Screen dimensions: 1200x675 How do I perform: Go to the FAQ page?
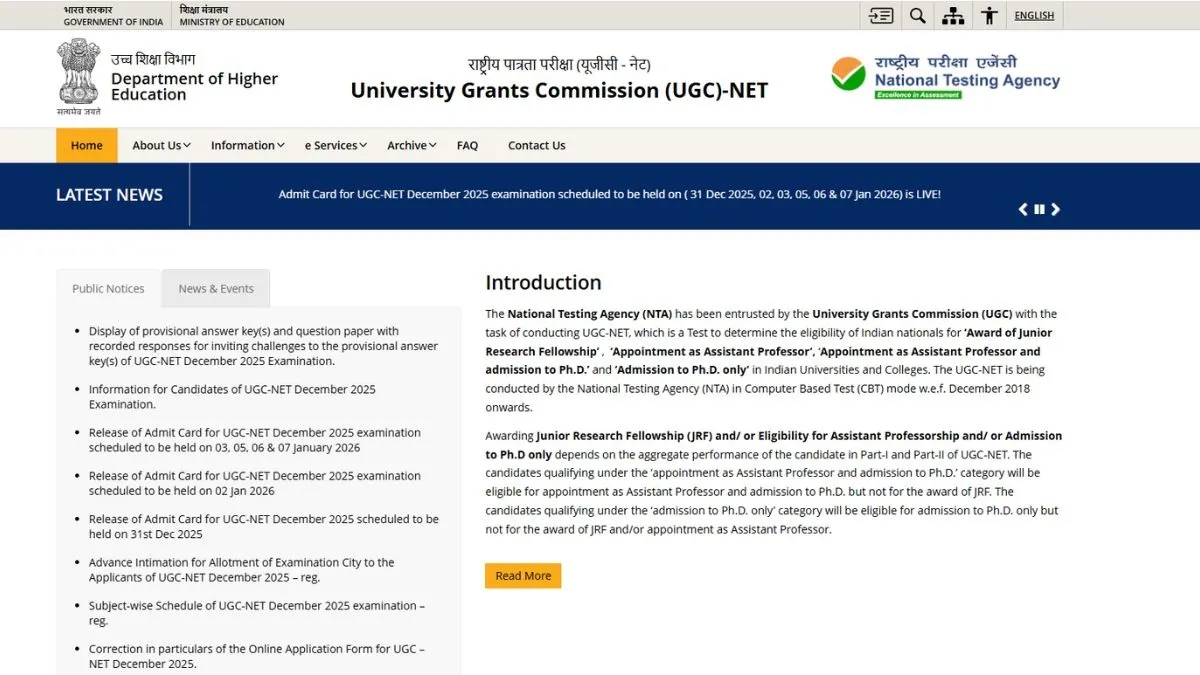[x=467, y=145]
